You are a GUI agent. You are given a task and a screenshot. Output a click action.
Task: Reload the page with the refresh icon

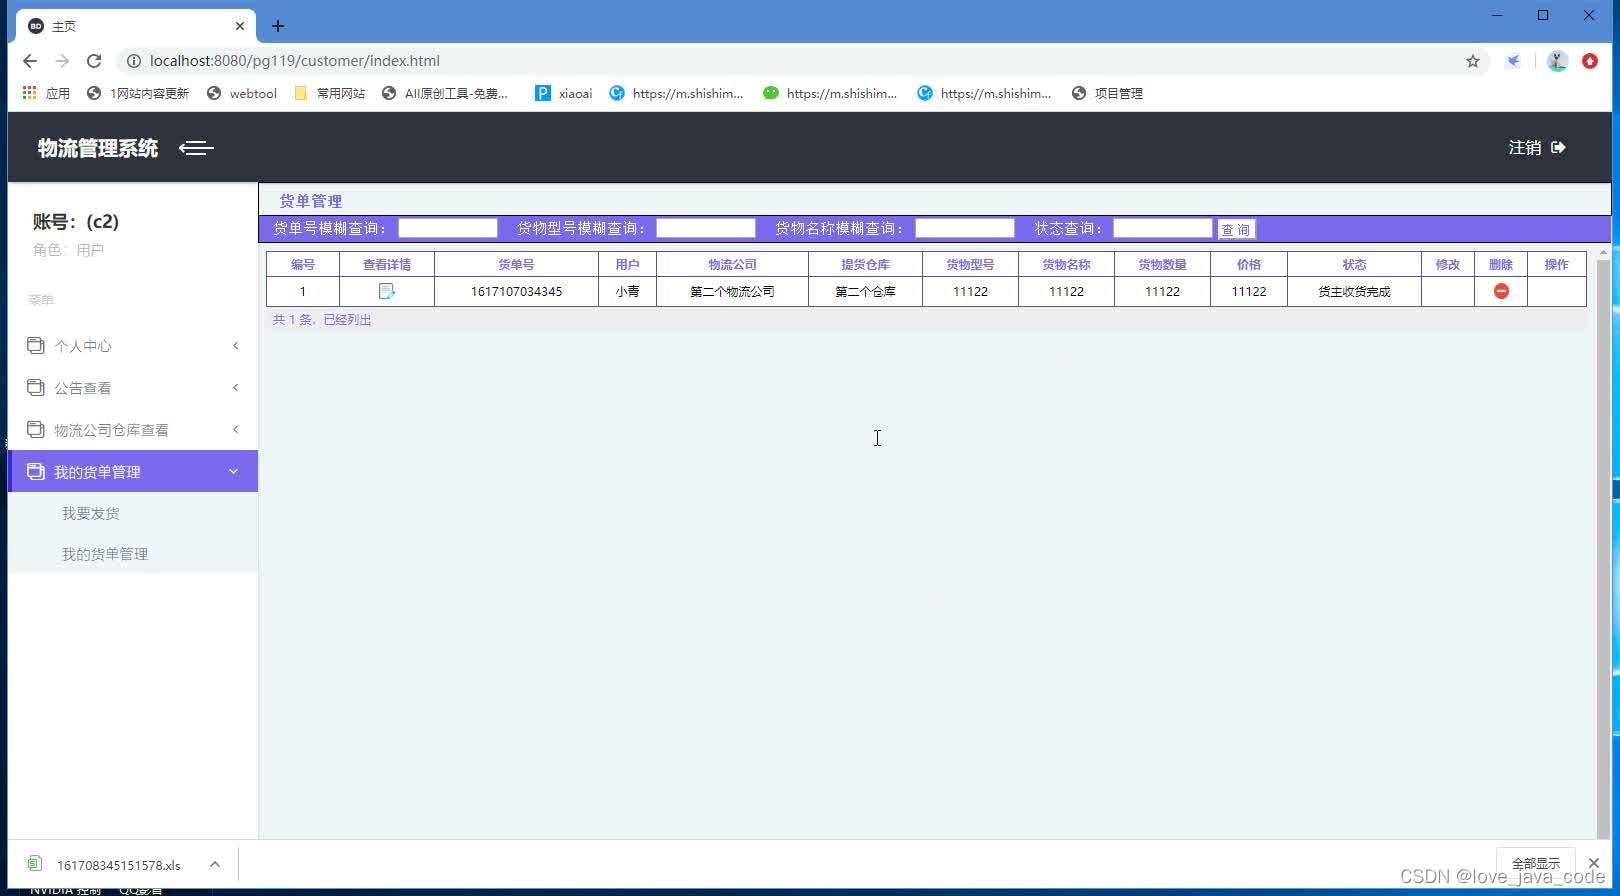(x=94, y=61)
